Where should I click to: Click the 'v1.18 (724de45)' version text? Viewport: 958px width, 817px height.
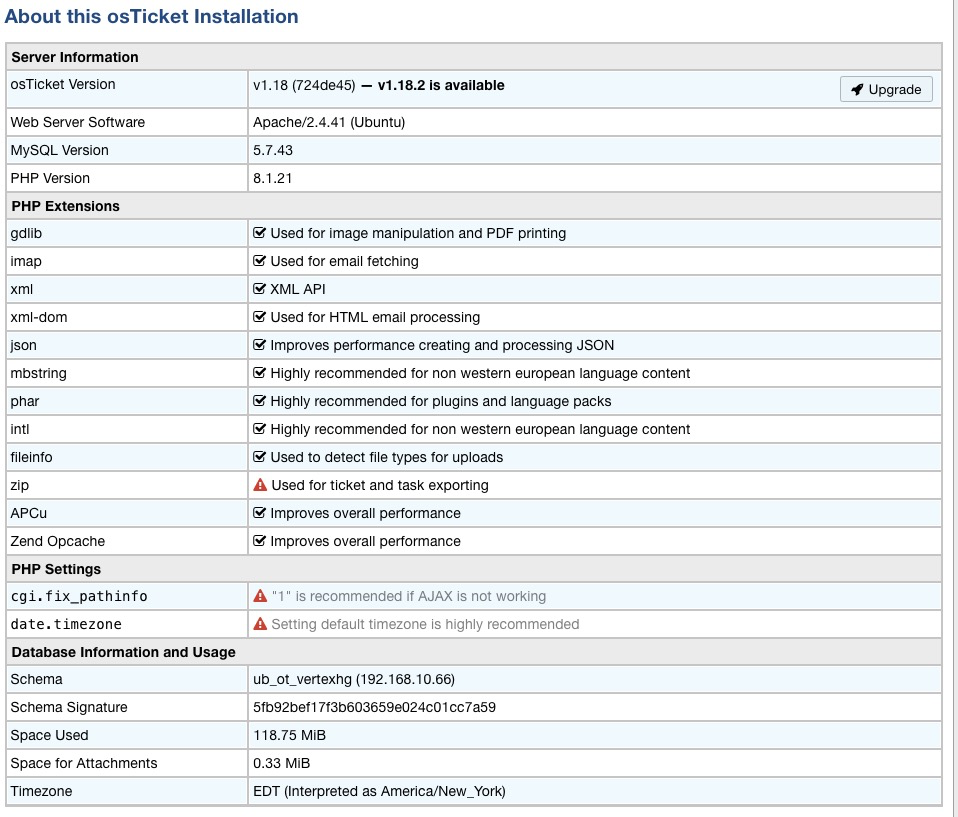tap(304, 85)
